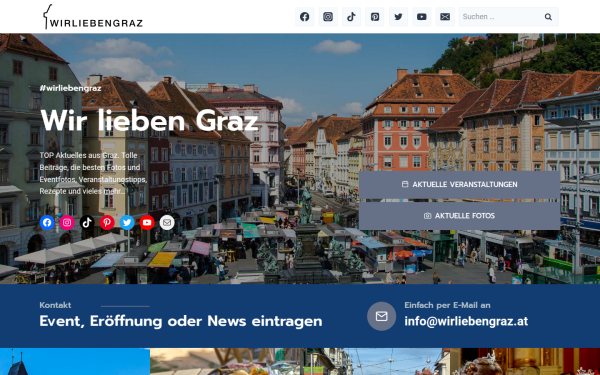Open the Instagram icon in the header
This screenshot has width=600, height=375.
click(328, 17)
